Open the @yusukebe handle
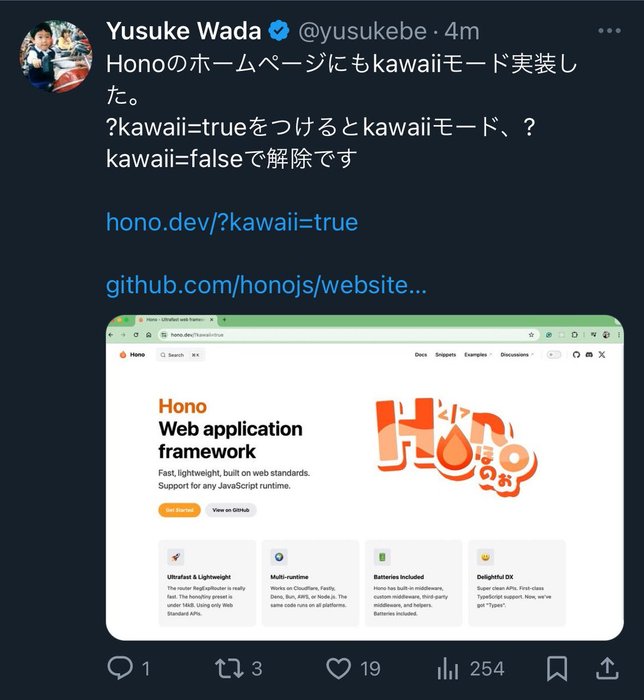The image size is (644, 700). [x=363, y=31]
